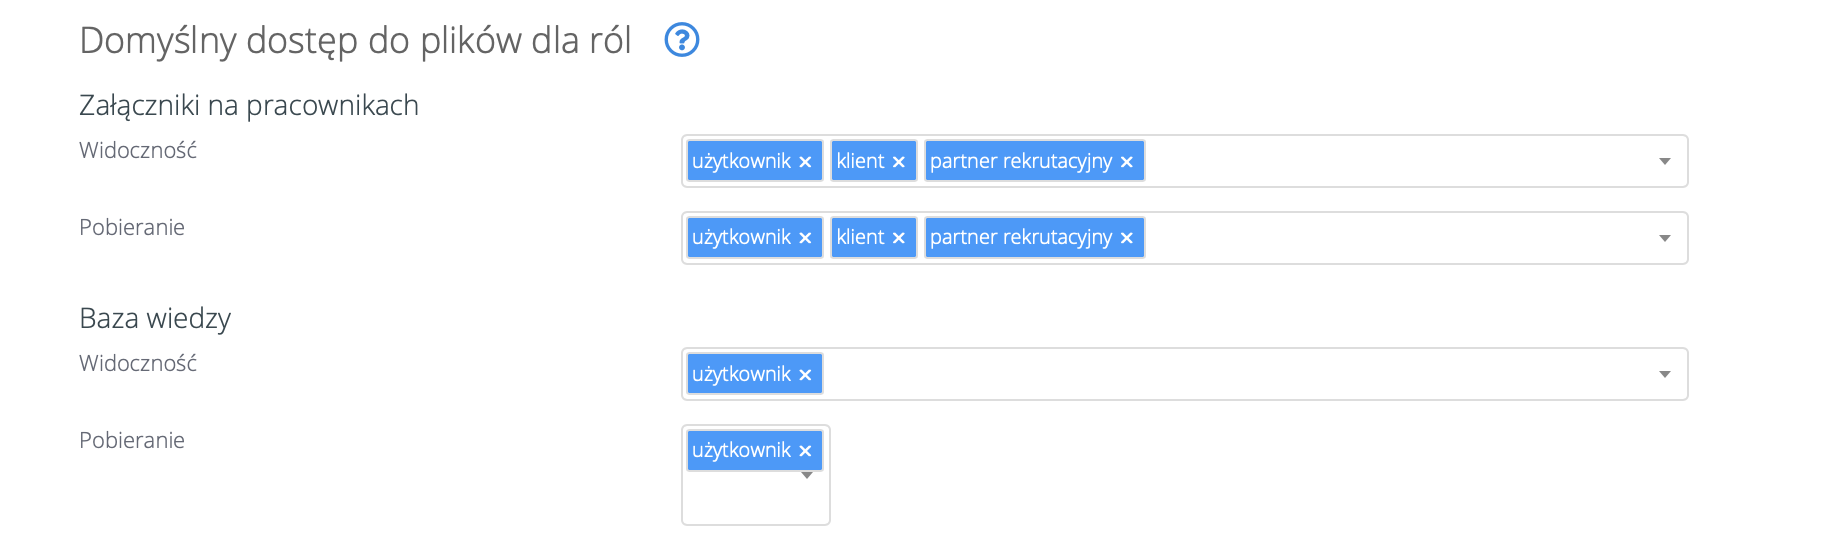This screenshot has width=1832, height=538.
Task: Remove partner rekrutacyjny from attachments Pobieranie
Action: pyautogui.click(x=1126, y=238)
